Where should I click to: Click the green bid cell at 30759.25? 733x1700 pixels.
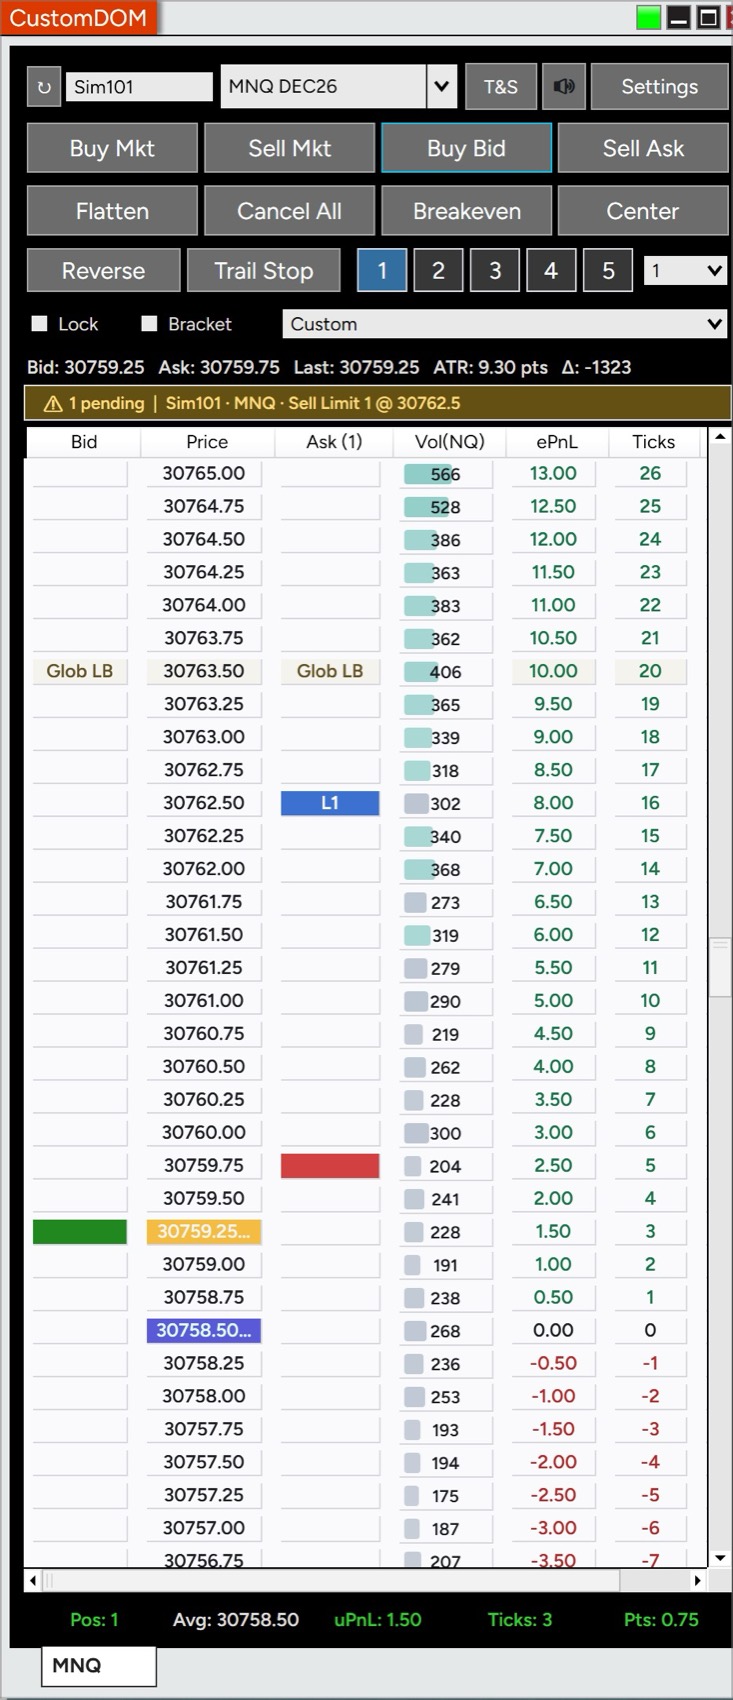pyautogui.click(x=80, y=1232)
